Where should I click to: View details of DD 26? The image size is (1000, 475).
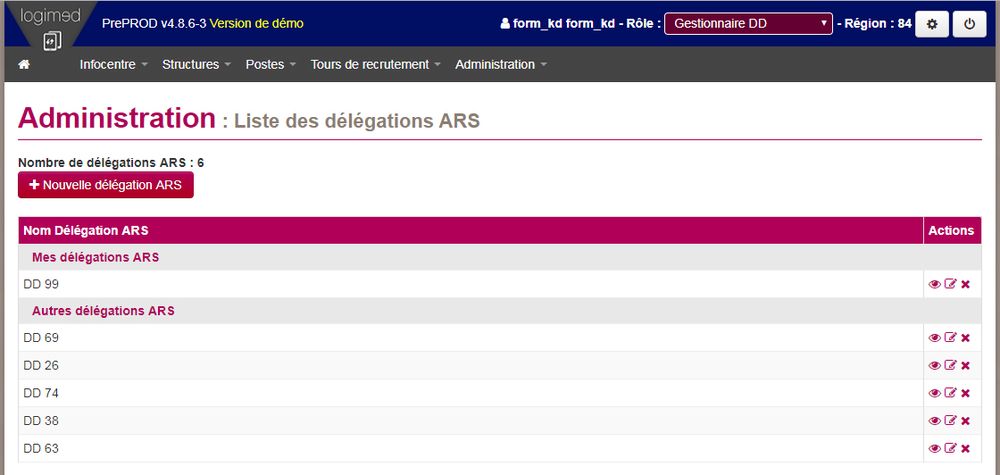pyautogui.click(x=934, y=365)
